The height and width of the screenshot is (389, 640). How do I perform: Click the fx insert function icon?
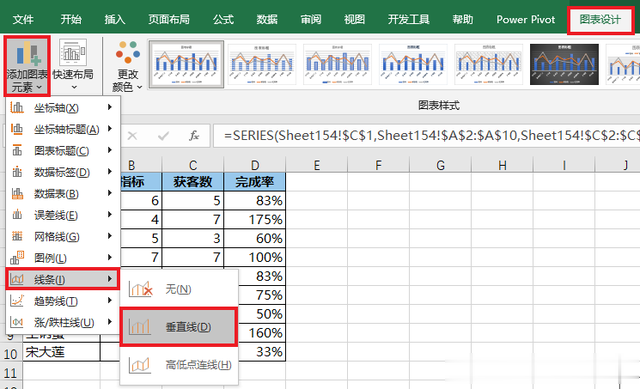(194, 136)
